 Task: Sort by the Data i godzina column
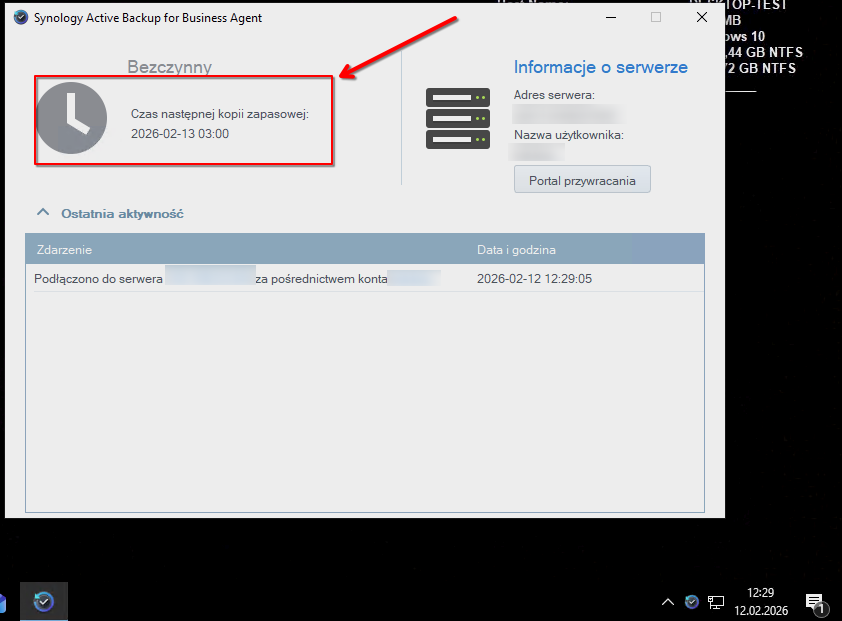coord(516,249)
